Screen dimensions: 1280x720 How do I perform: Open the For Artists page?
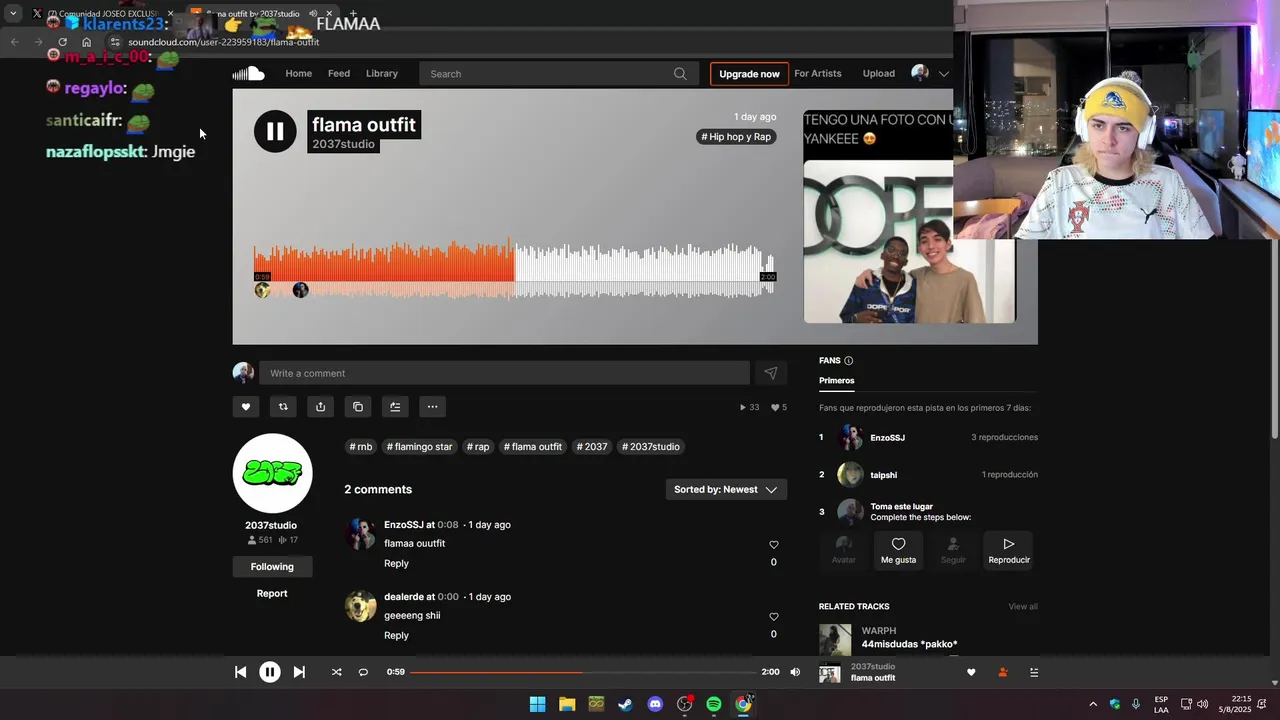818,73
